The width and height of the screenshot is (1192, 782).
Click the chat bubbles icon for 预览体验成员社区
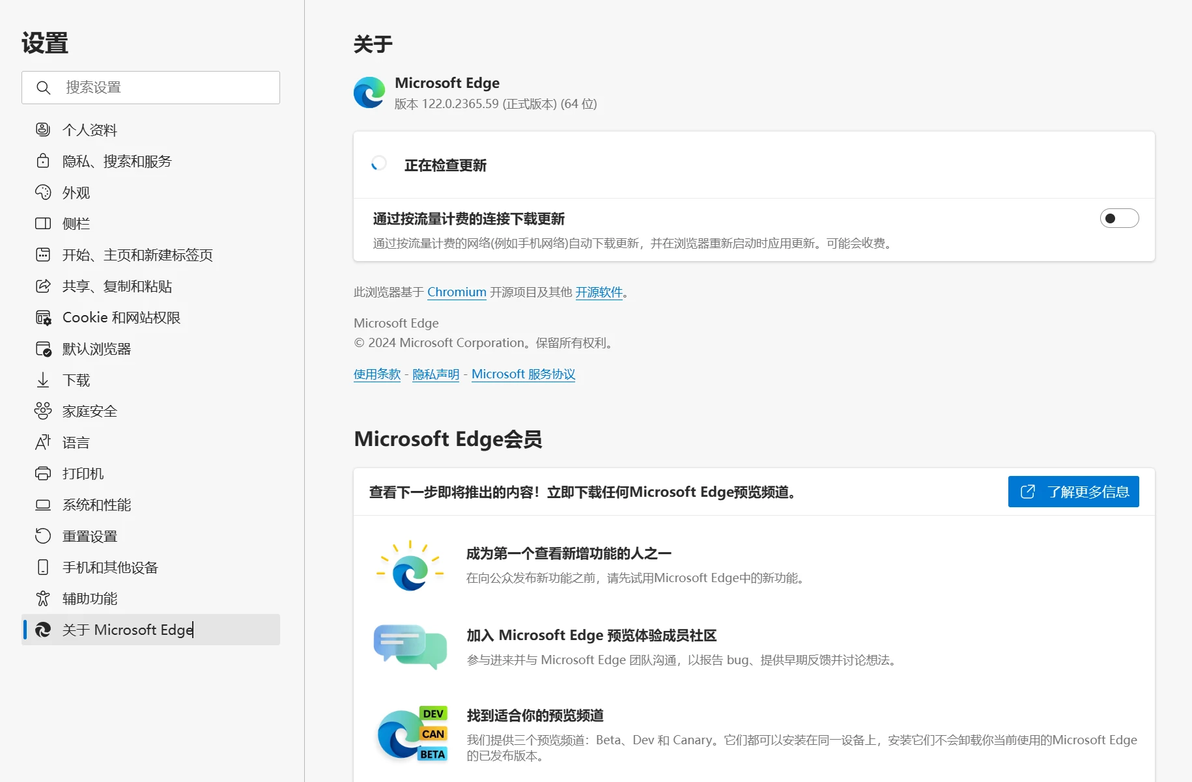tap(410, 647)
